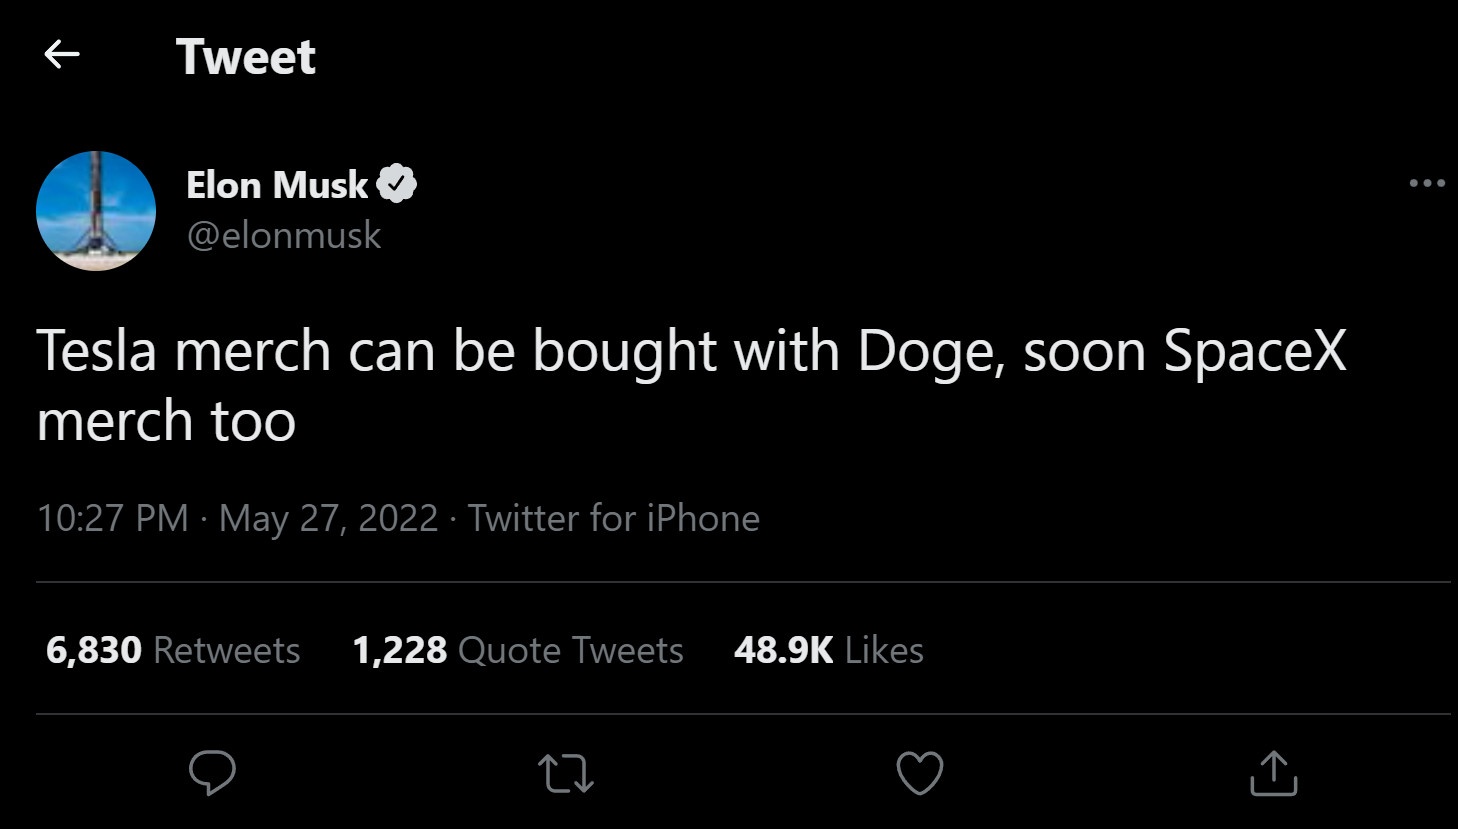
Task: Open the three-dot more options menu
Action: 1427,181
